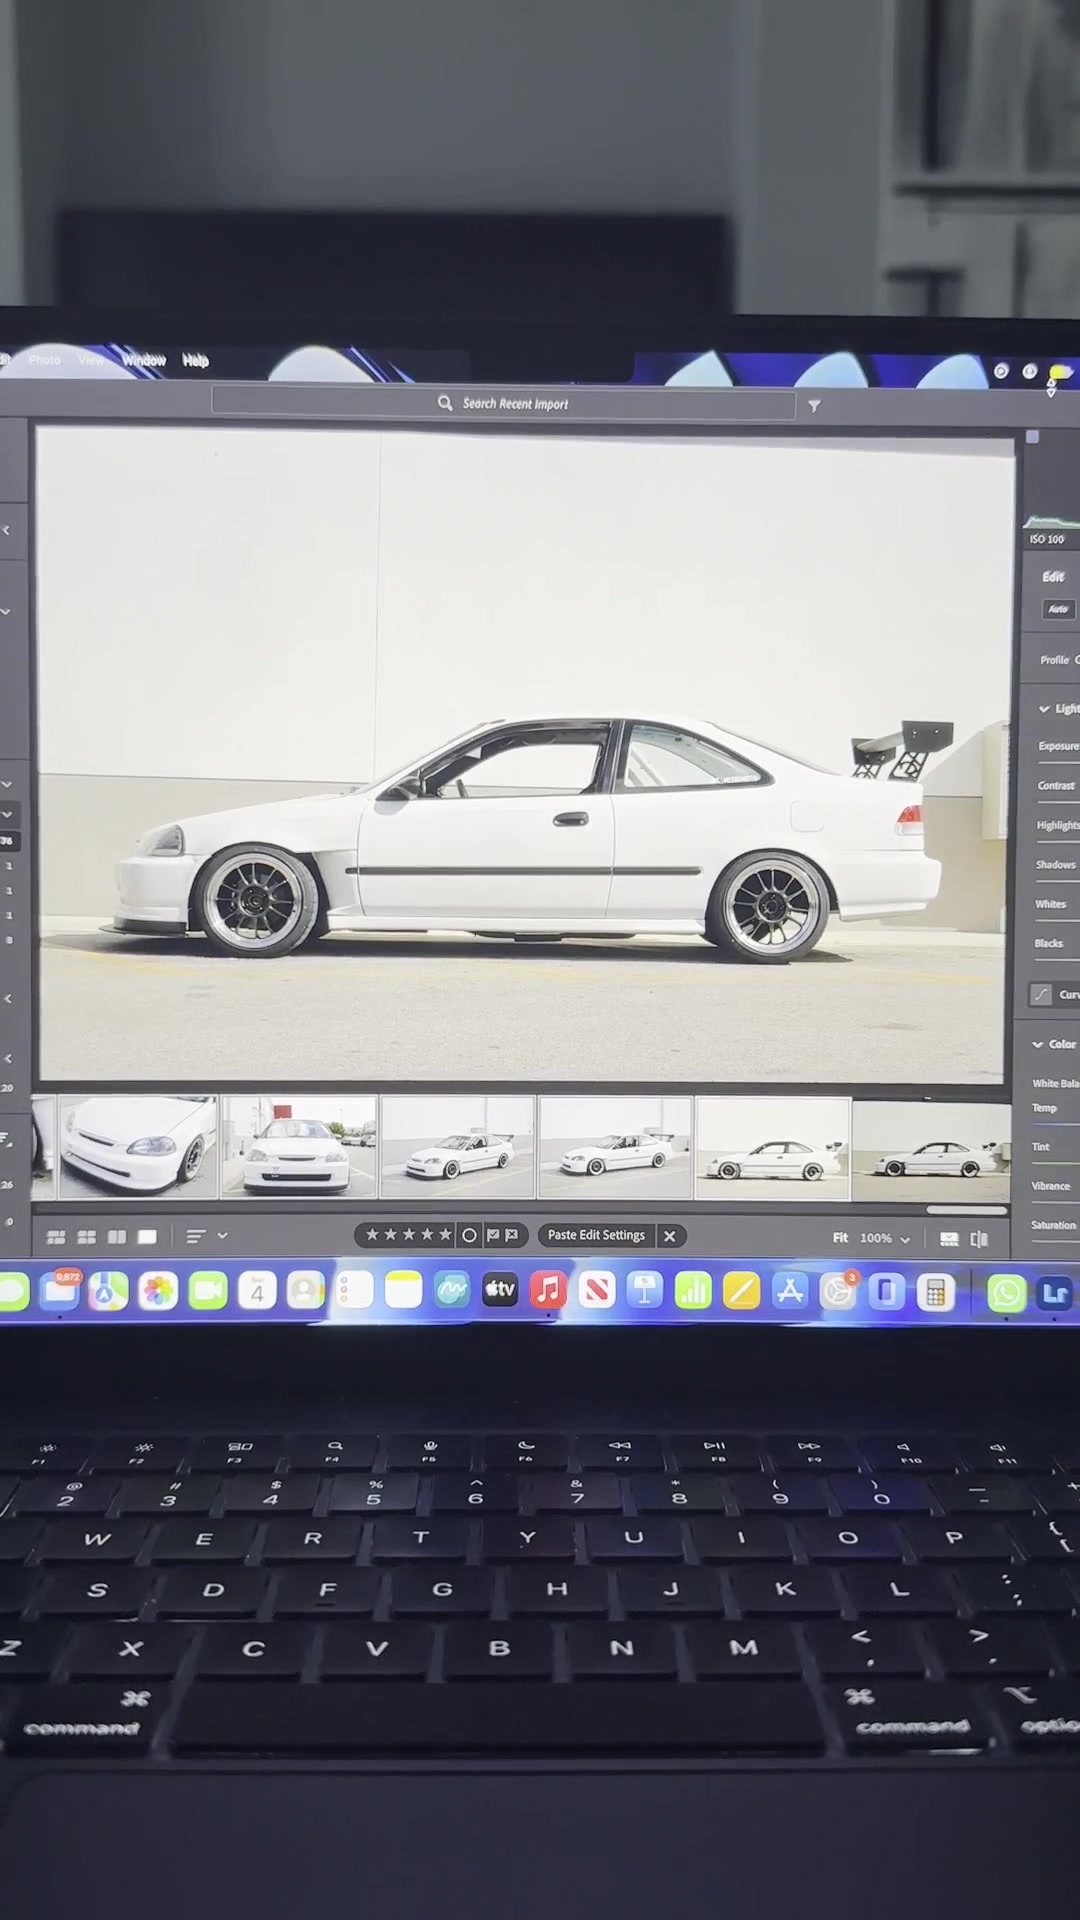Open the tone Curve icon
The width and height of the screenshot is (1080, 1920).
[1041, 994]
